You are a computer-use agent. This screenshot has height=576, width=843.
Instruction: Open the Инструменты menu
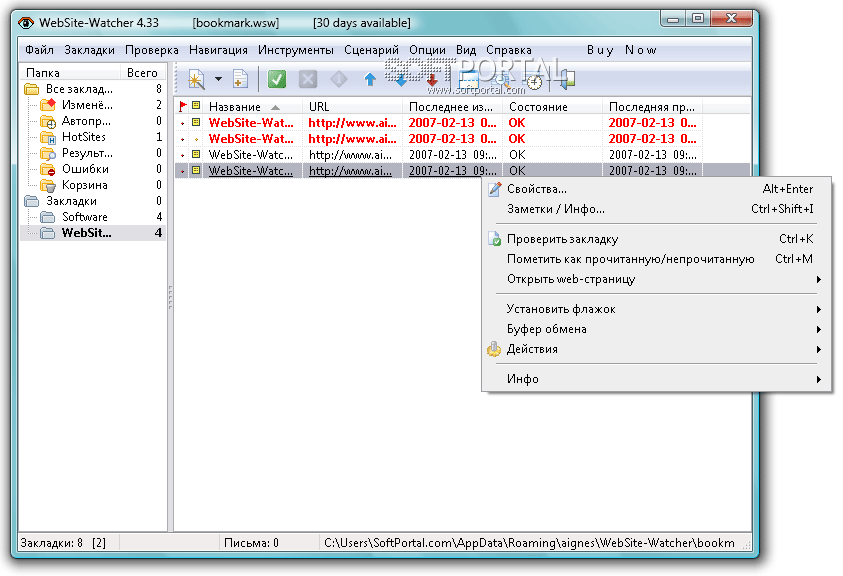coord(296,50)
